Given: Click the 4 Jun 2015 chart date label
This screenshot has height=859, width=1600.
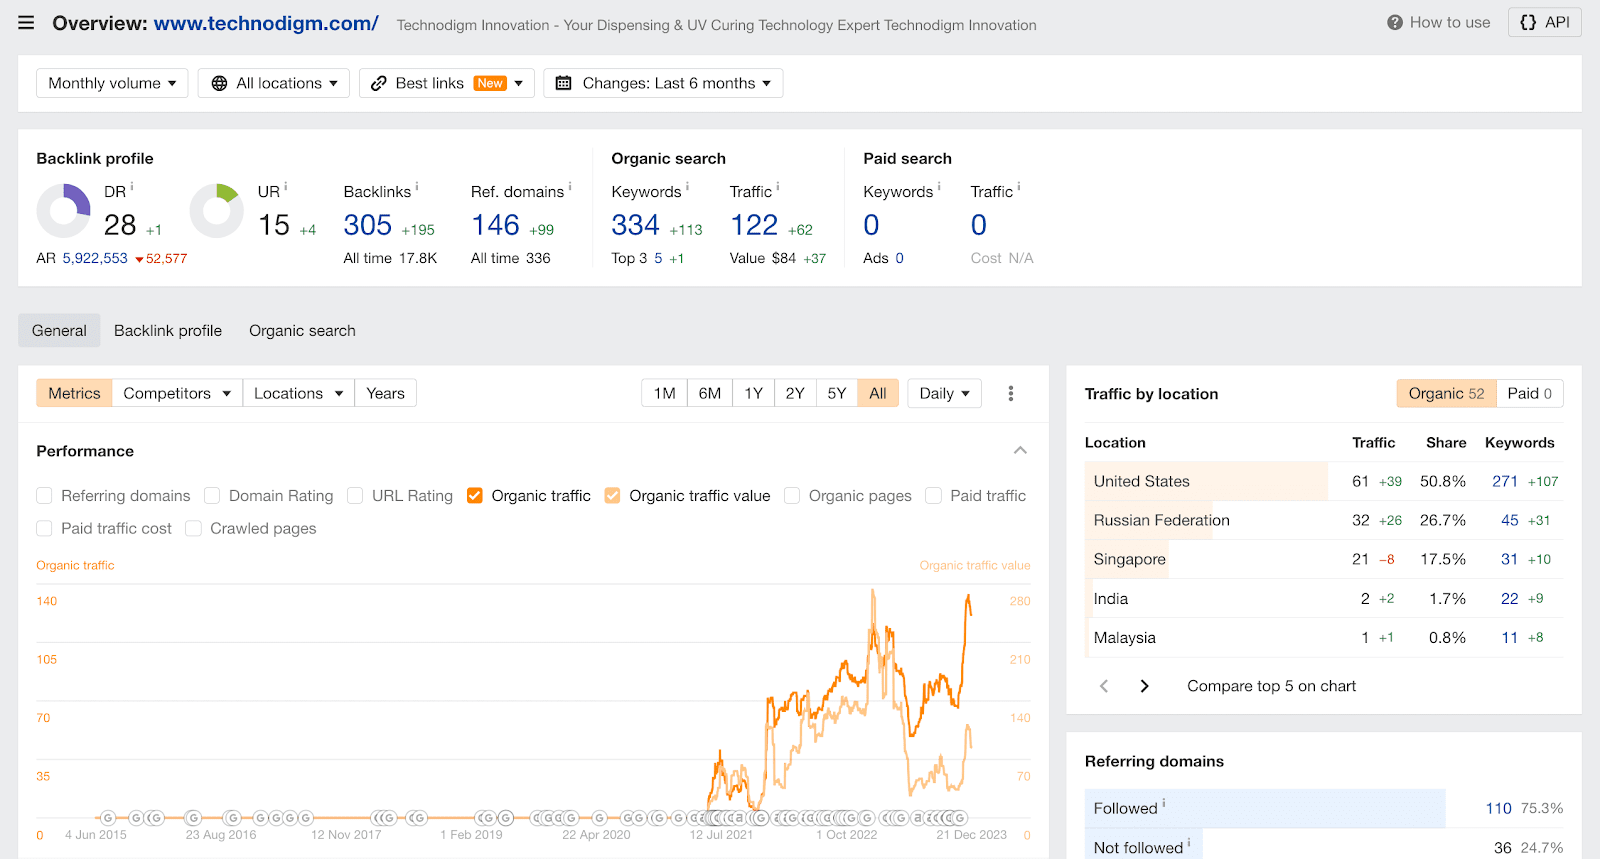Looking at the screenshot, I should (x=96, y=835).
